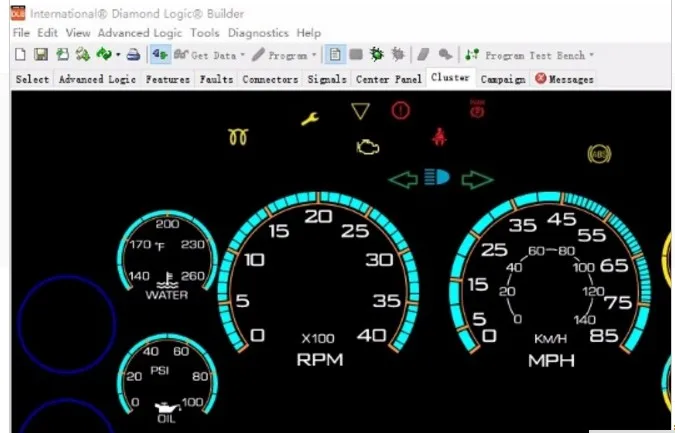Open the Tools menu

205,33
